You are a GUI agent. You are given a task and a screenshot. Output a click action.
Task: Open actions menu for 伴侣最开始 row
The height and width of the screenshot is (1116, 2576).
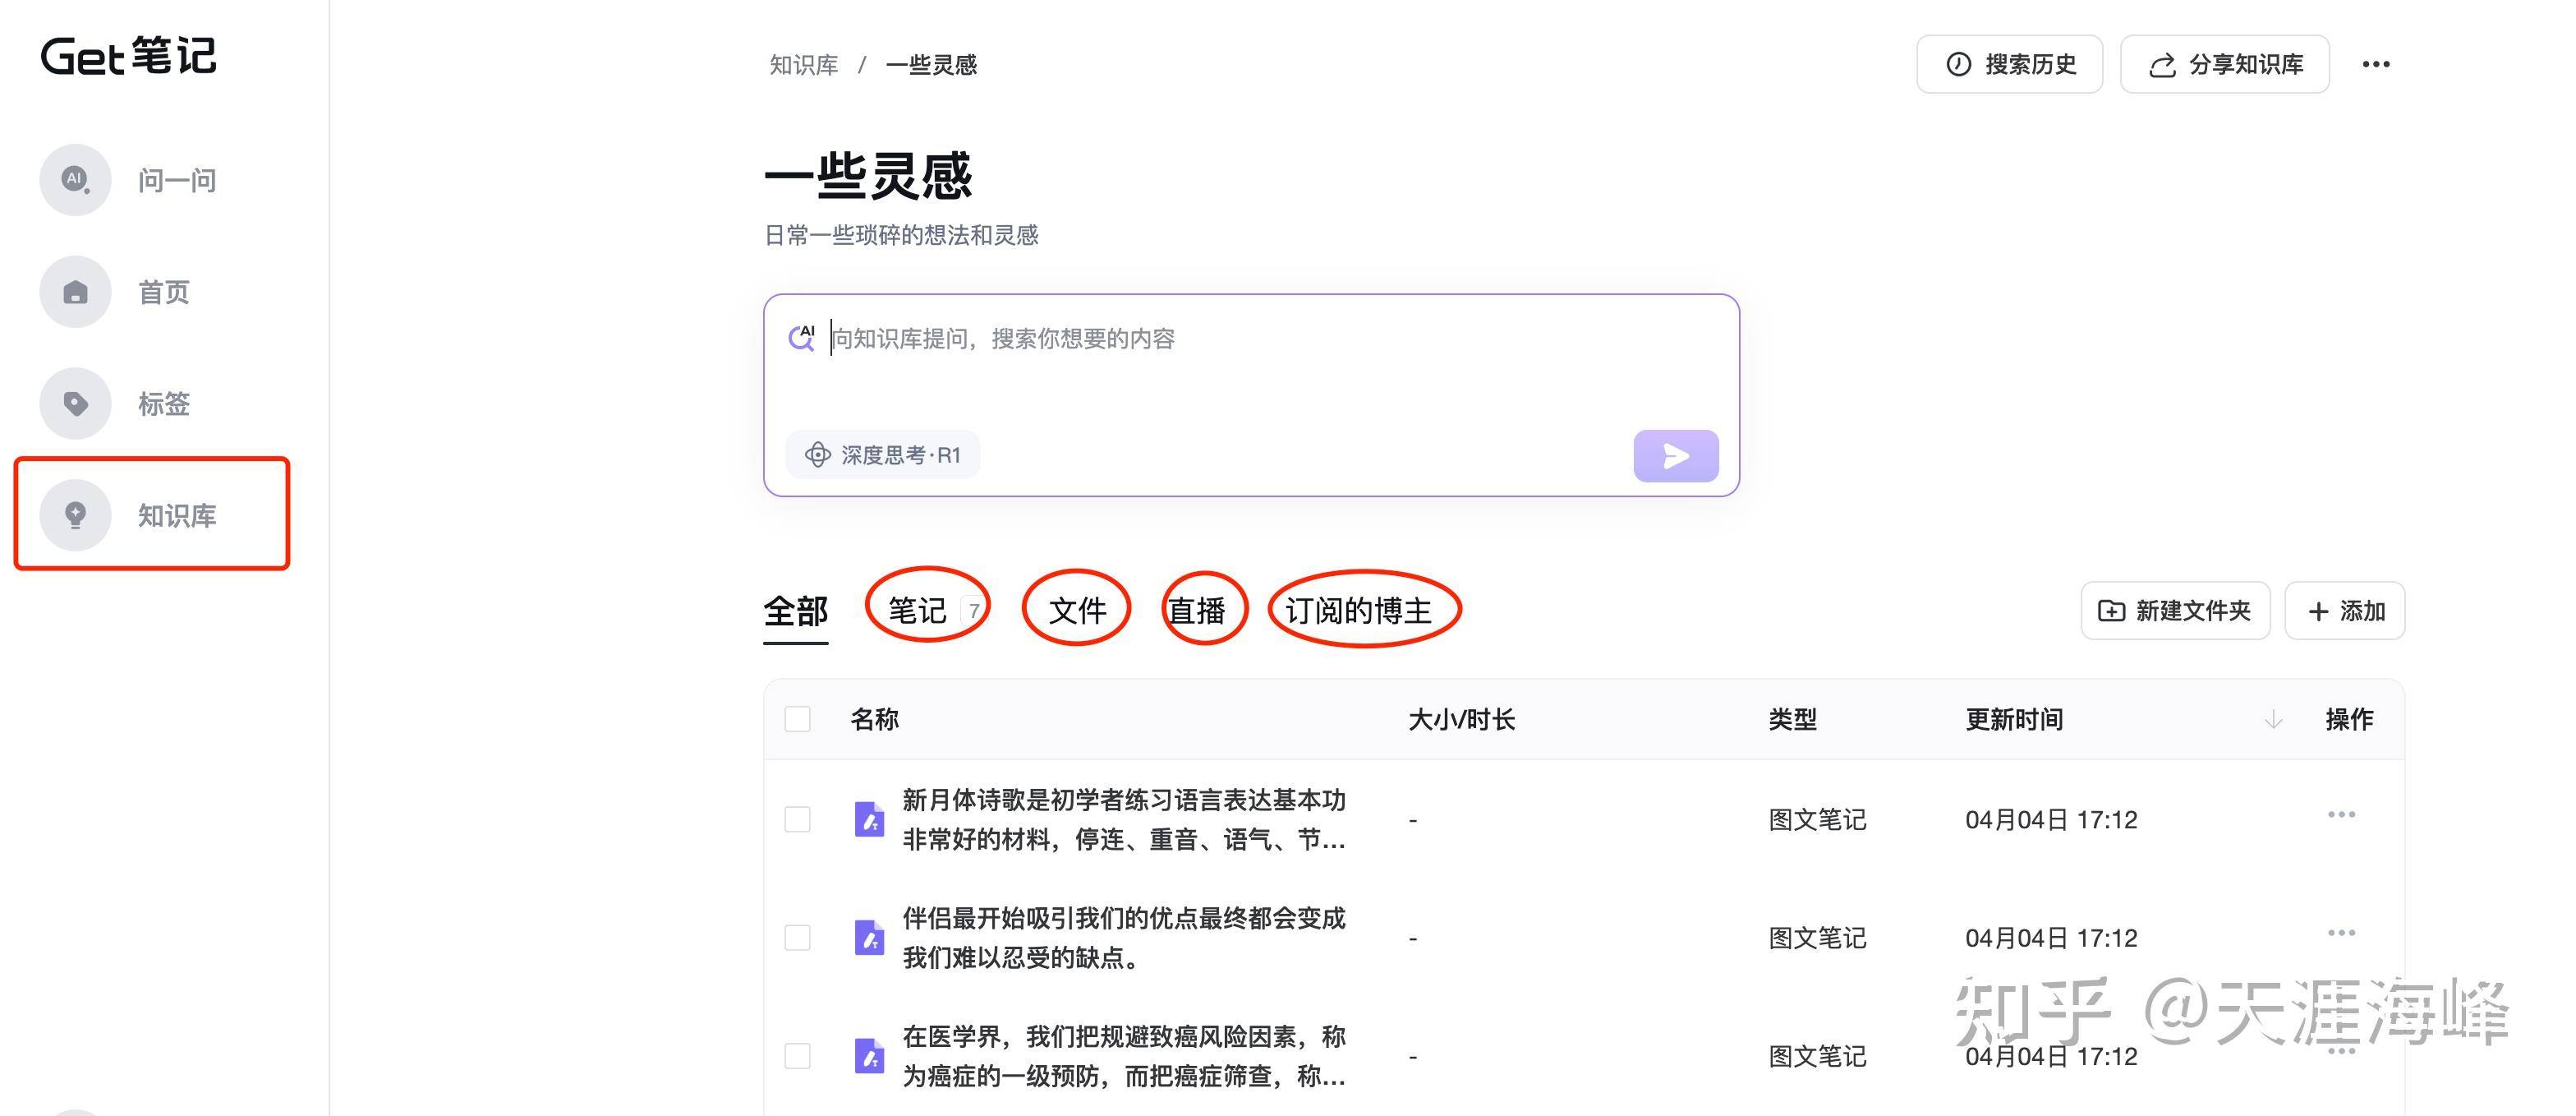[x=2341, y=932]
